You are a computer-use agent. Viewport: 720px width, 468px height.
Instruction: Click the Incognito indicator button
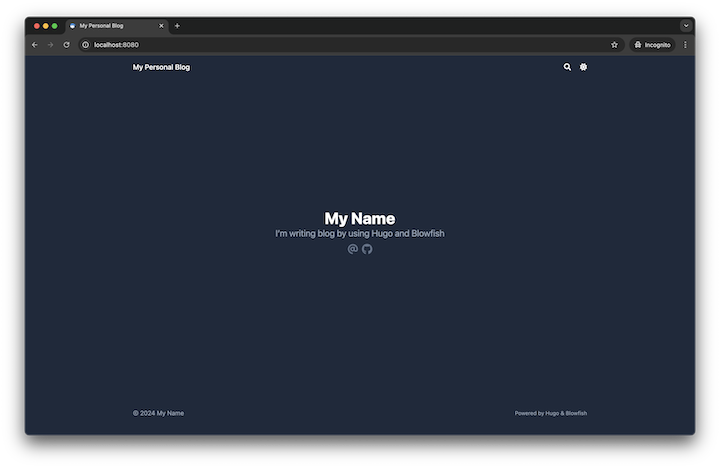click(x=652, y=45)
